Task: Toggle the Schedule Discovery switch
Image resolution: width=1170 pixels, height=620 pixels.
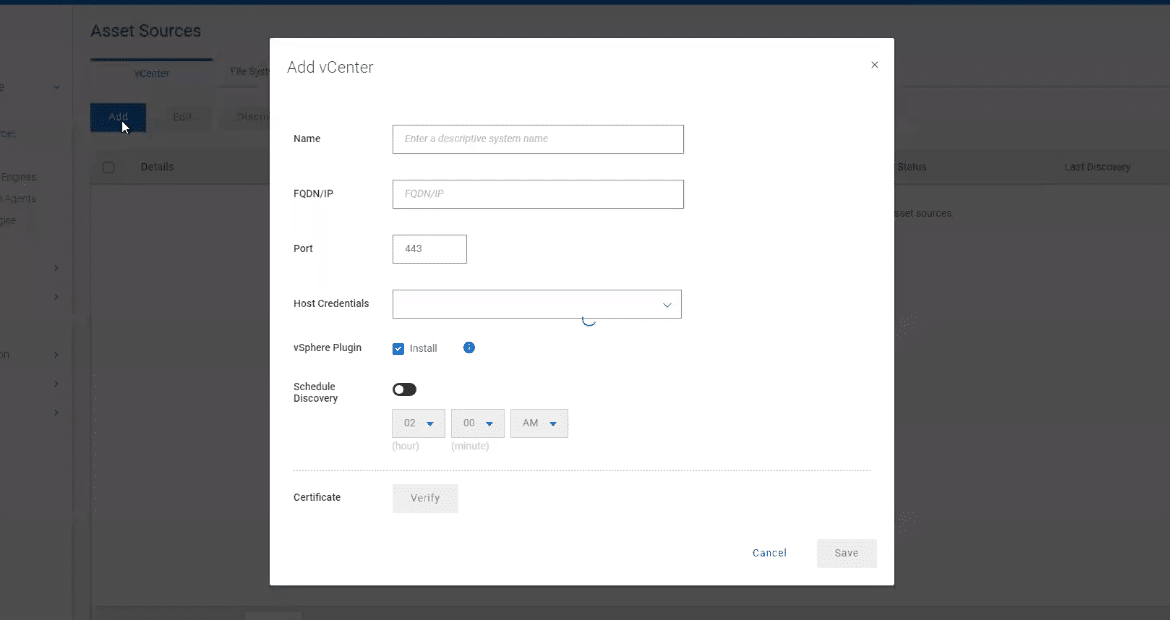Action: point(404,389)
